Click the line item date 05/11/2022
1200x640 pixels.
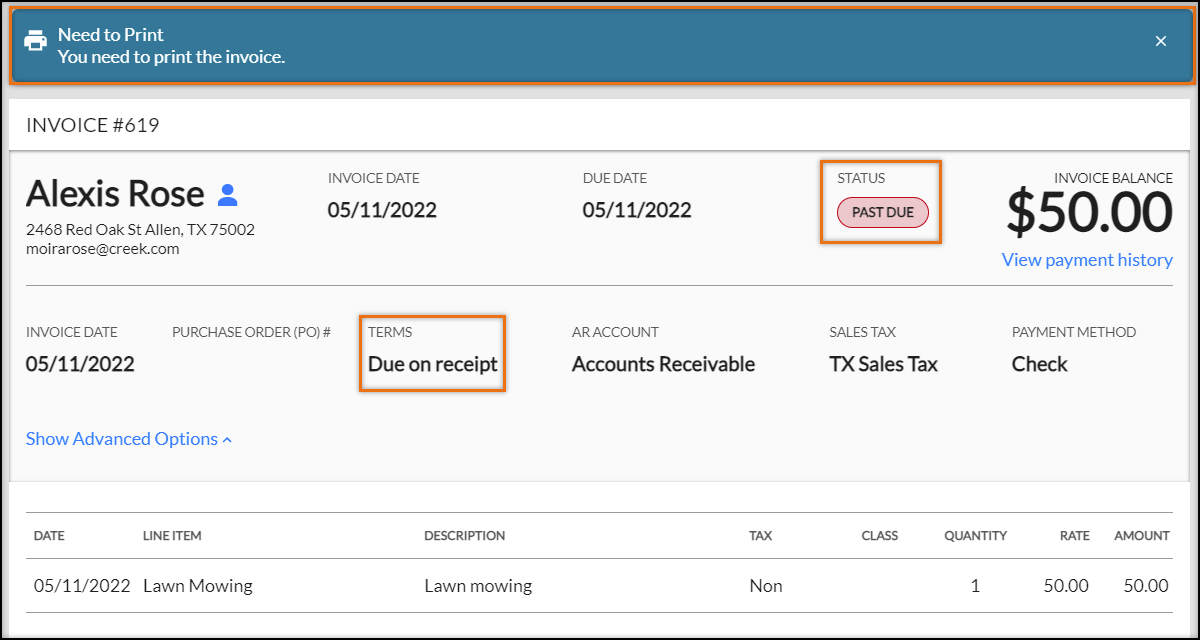click(x=82, y=586)
